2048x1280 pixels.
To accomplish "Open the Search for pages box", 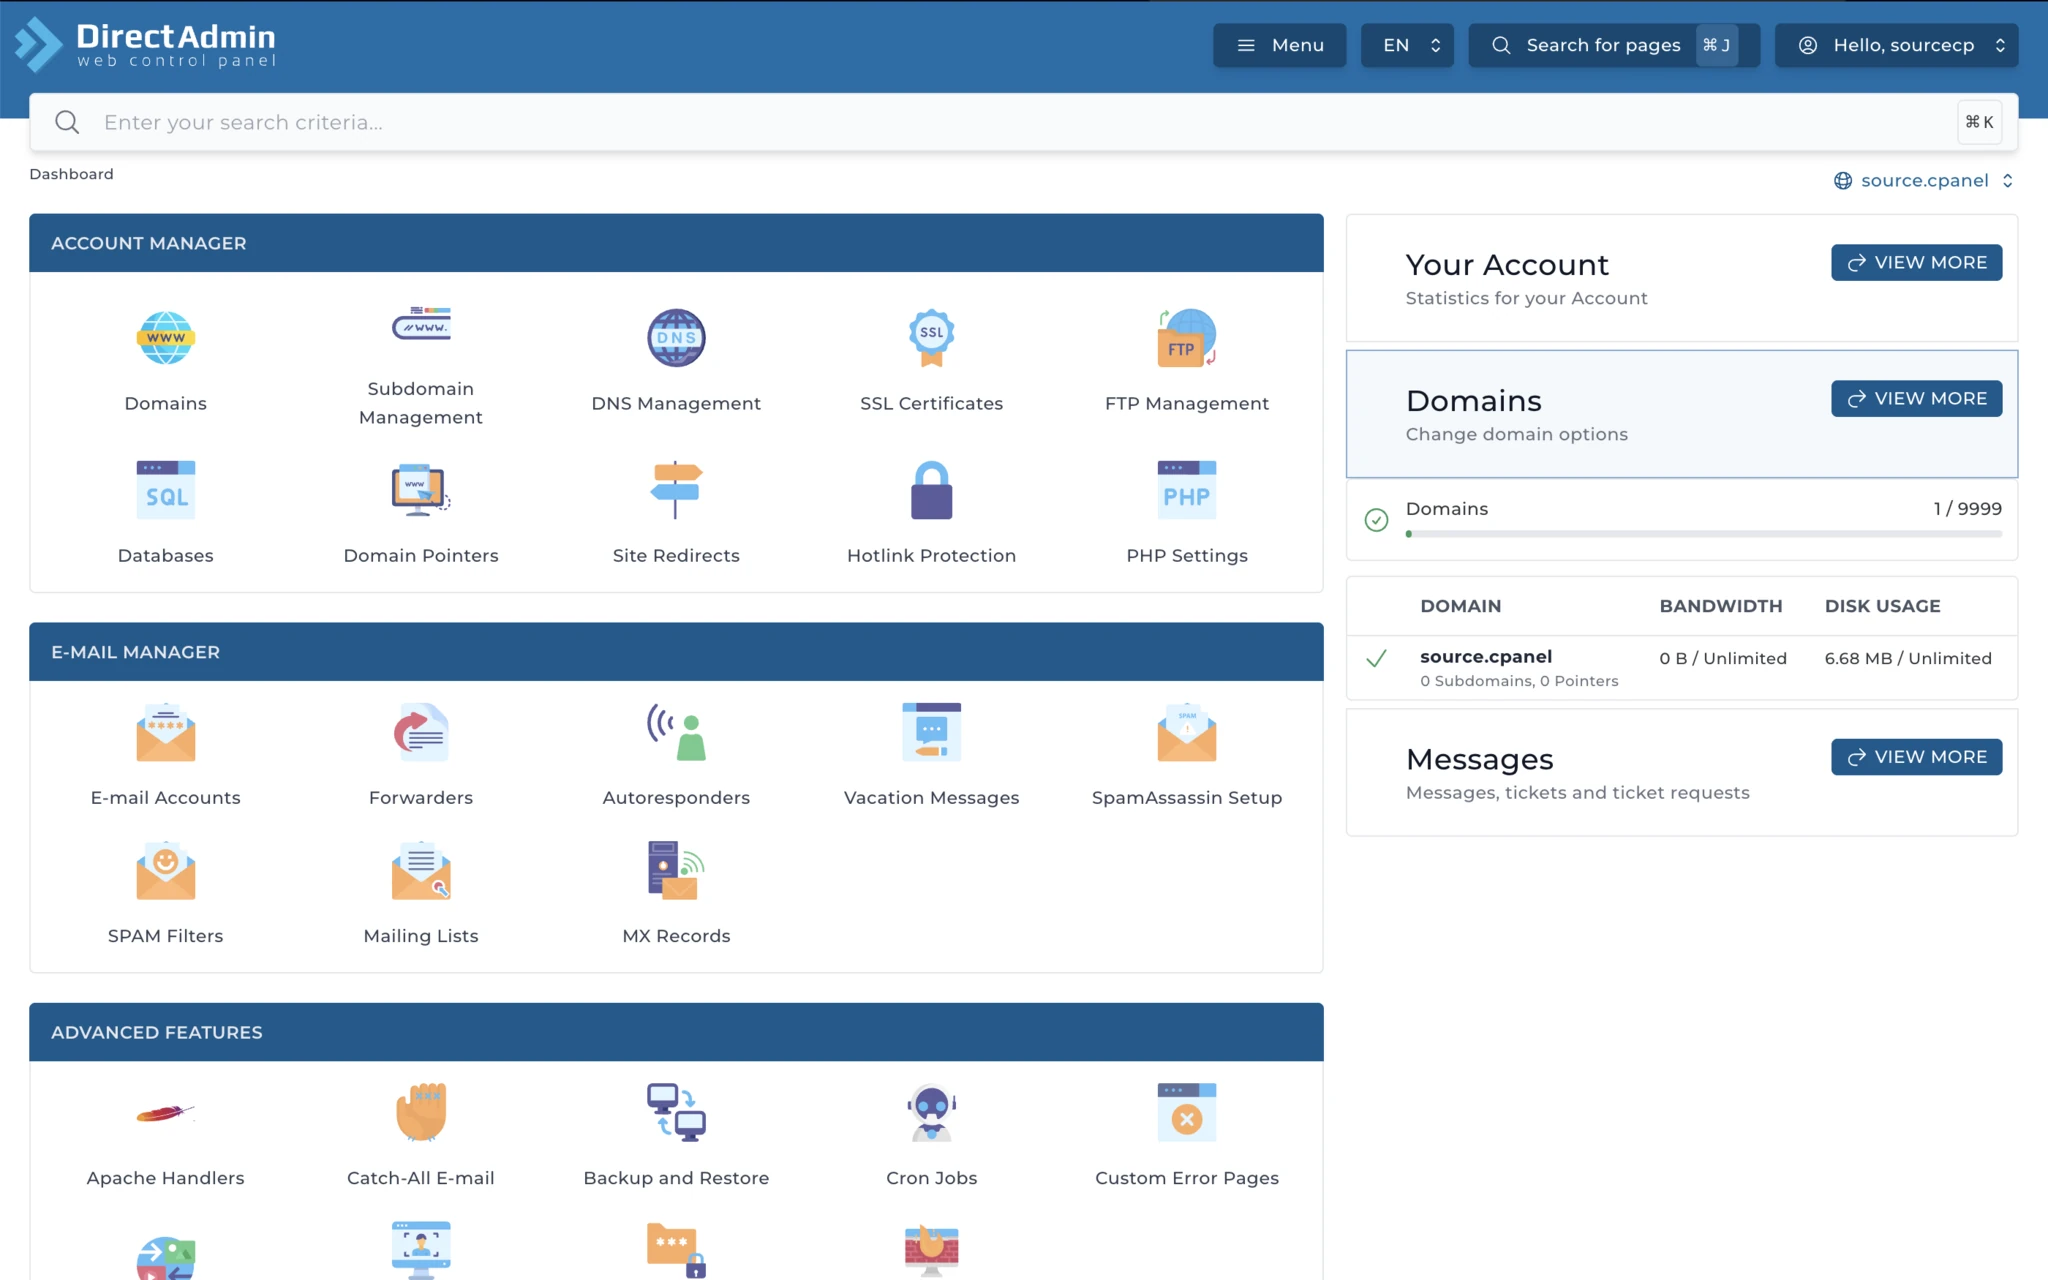I will pos(1614,45).
